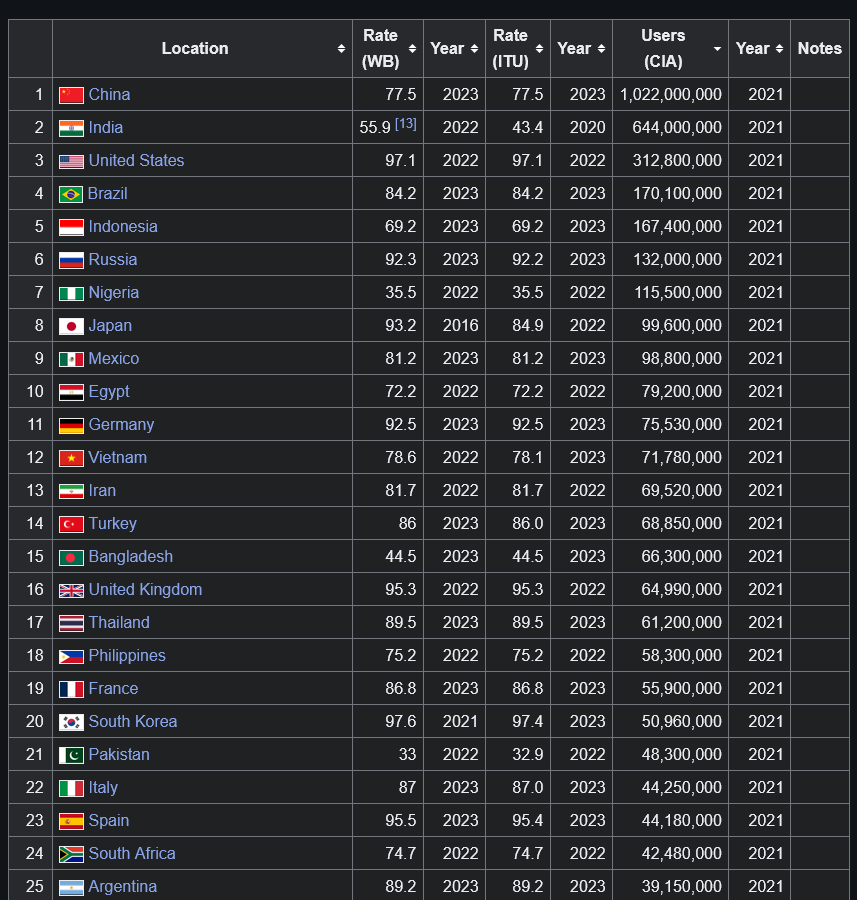Open the Italy article link
Screen dimensions: 857x900
click(x=103, y=788)
